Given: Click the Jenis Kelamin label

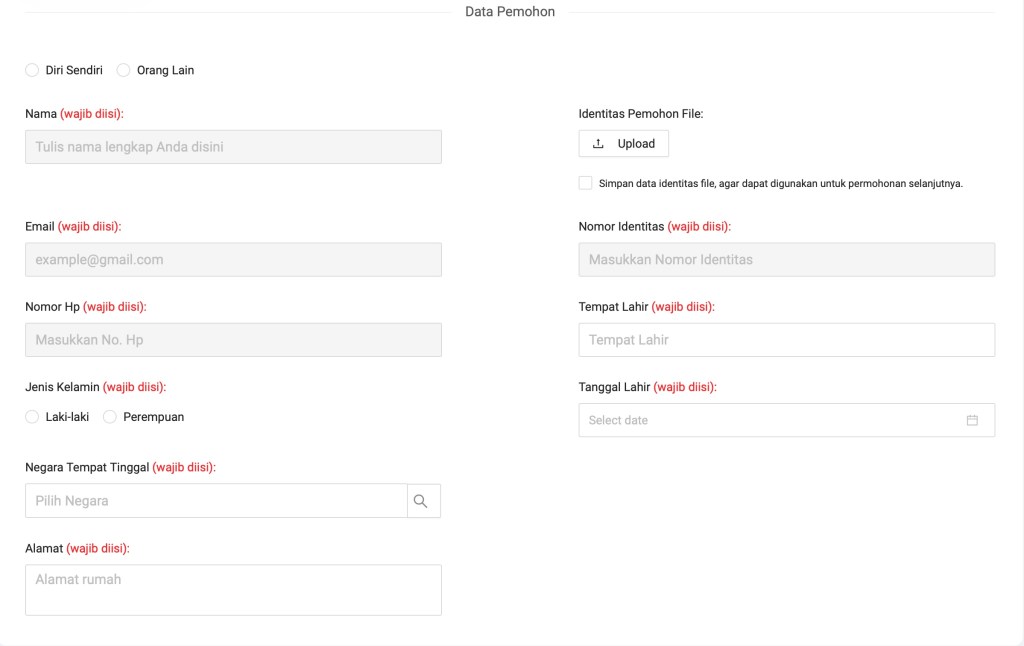Looking at the screenshot, I should 63,387.
